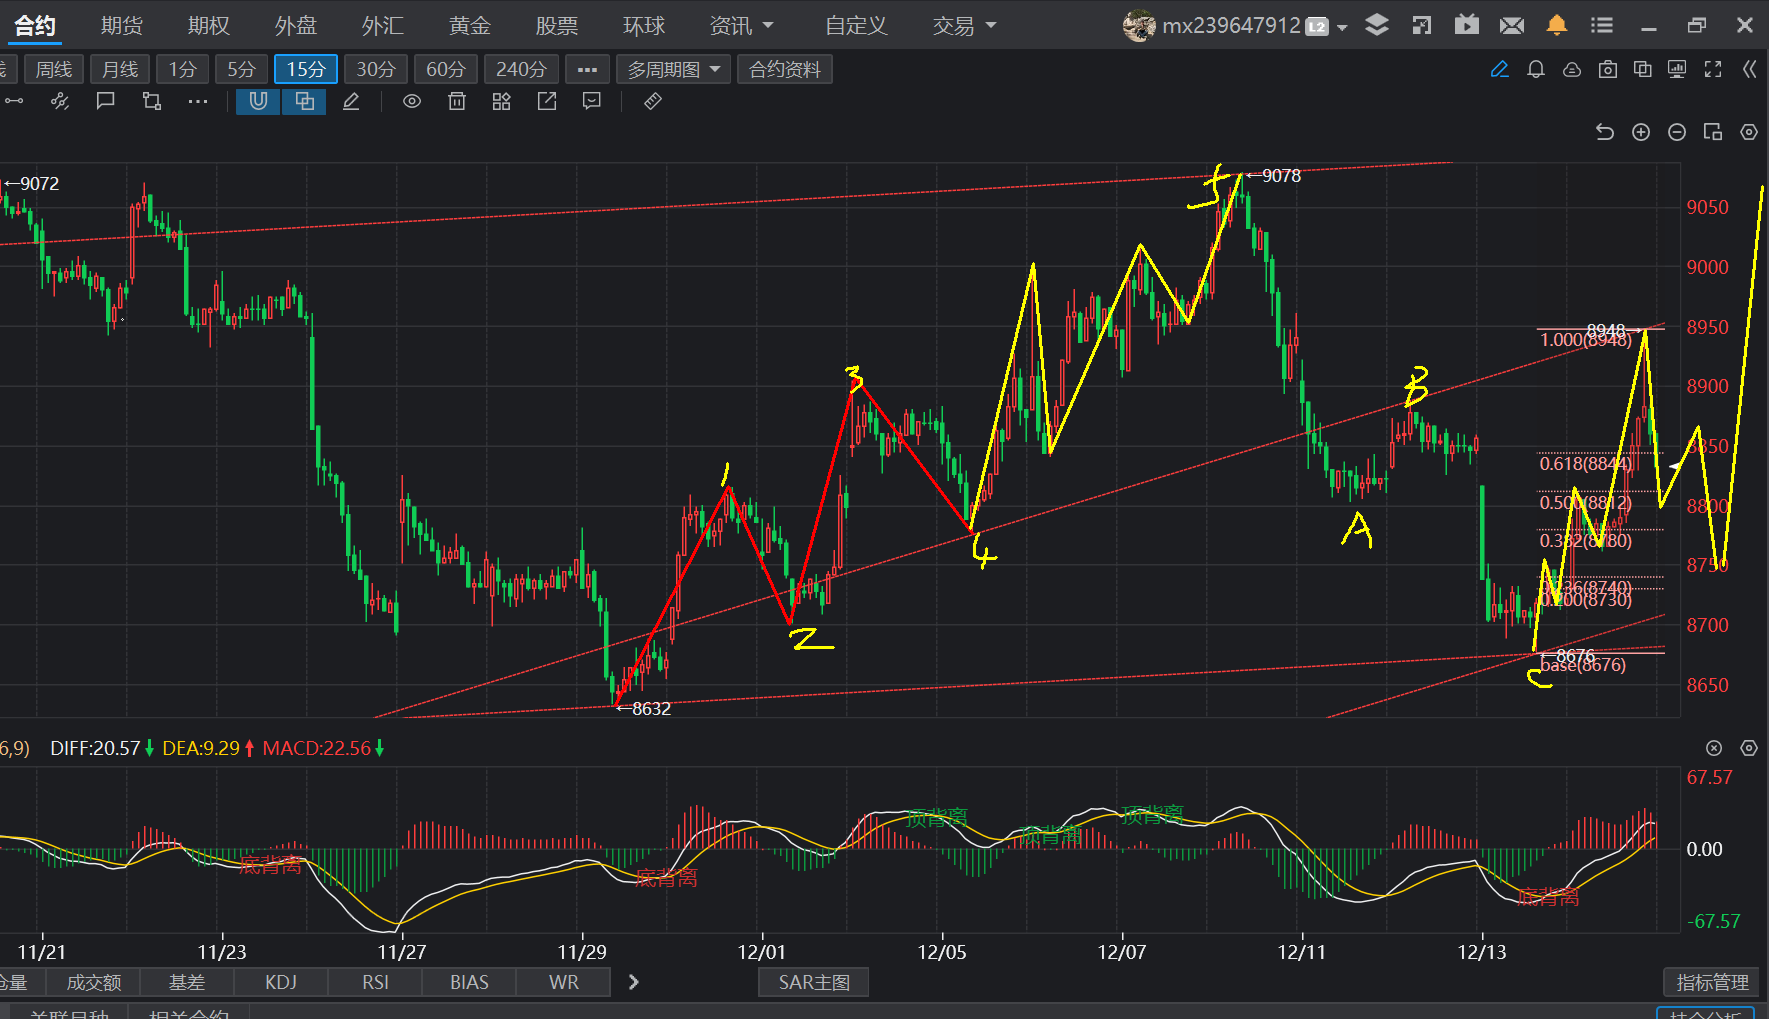
Task: Open the 交易 menu dropdown
Action: (964, 26)
